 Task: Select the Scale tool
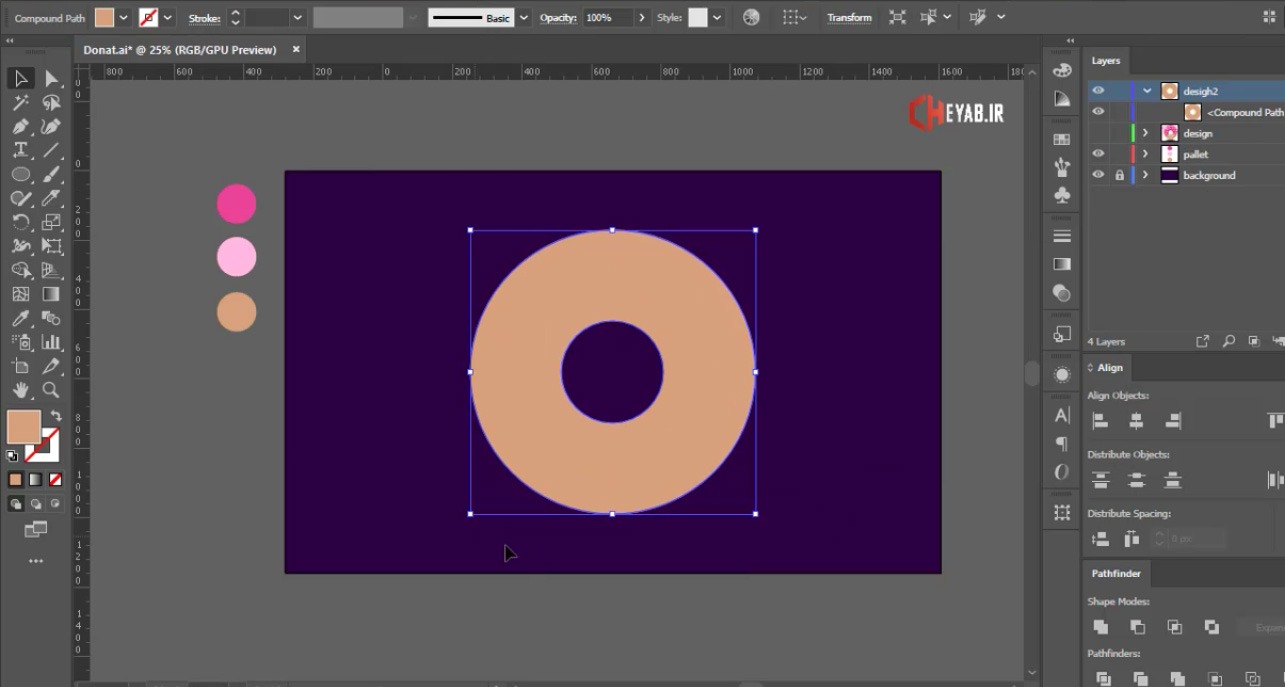(51, 222)
